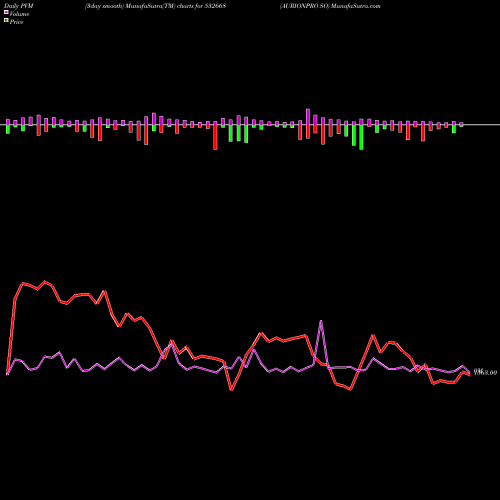Click the longest green bar below baseline
Viewport: 500px width, 500px height.
pos(361,137)
